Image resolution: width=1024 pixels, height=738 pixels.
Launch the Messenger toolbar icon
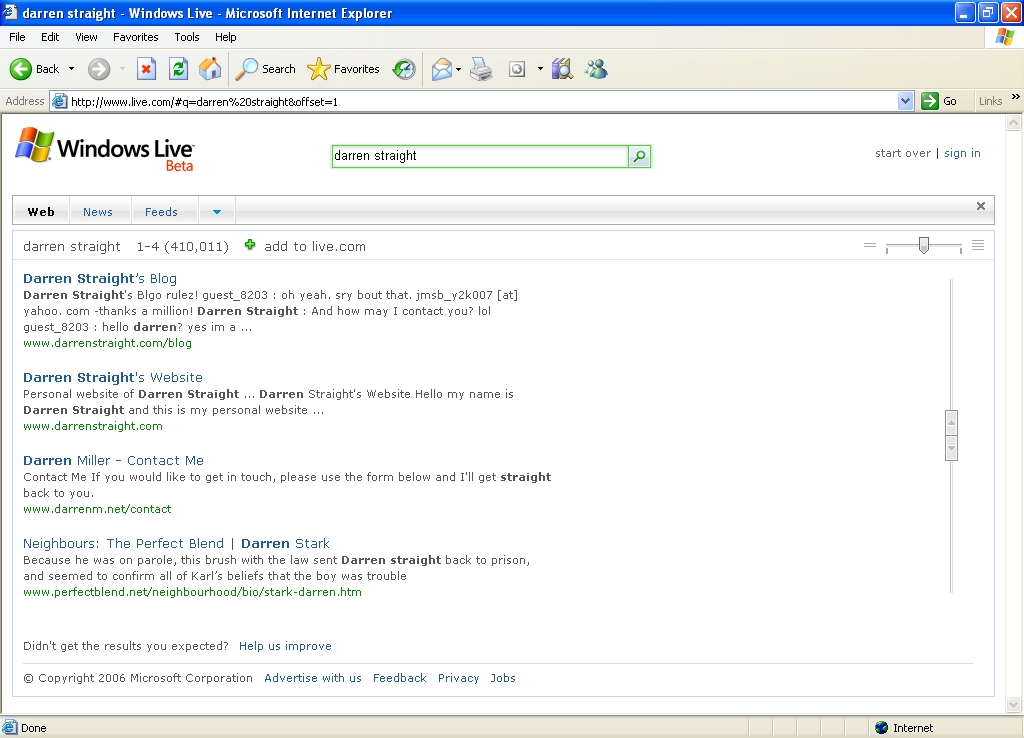point(596,69)
